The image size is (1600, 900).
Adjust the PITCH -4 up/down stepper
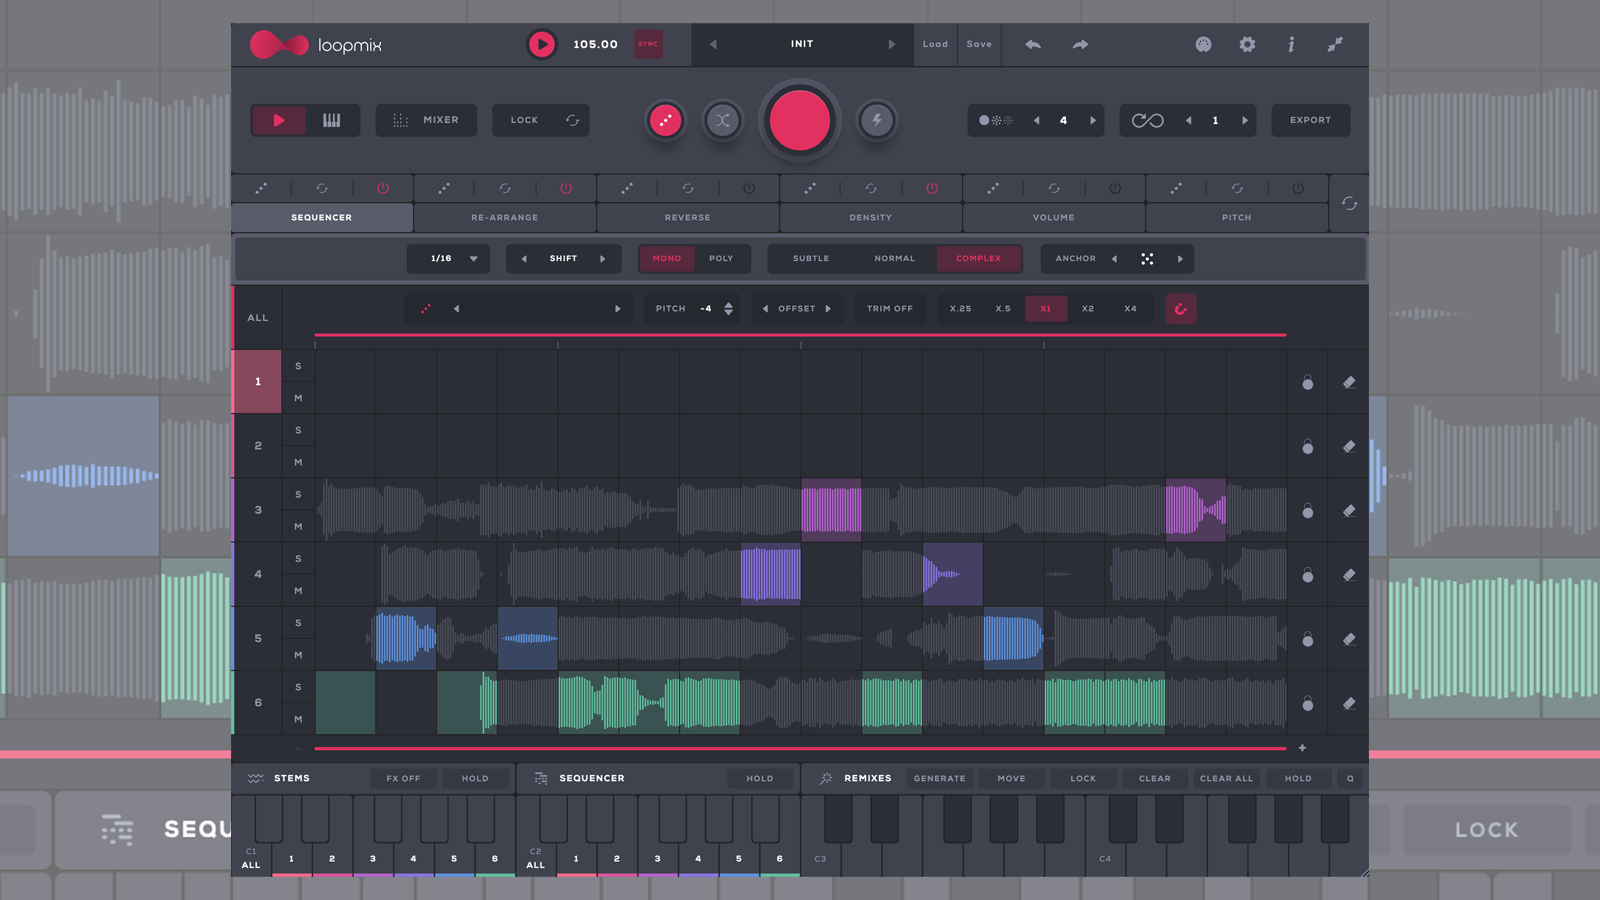728,309
